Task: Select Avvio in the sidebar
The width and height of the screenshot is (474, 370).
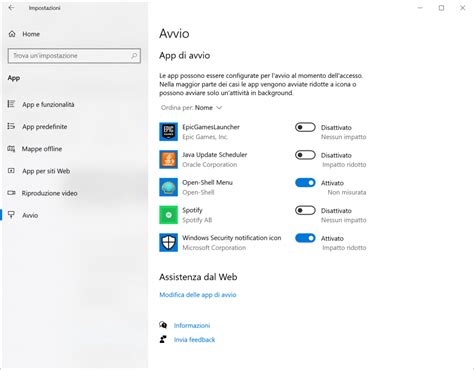Action: click(30, 215)
